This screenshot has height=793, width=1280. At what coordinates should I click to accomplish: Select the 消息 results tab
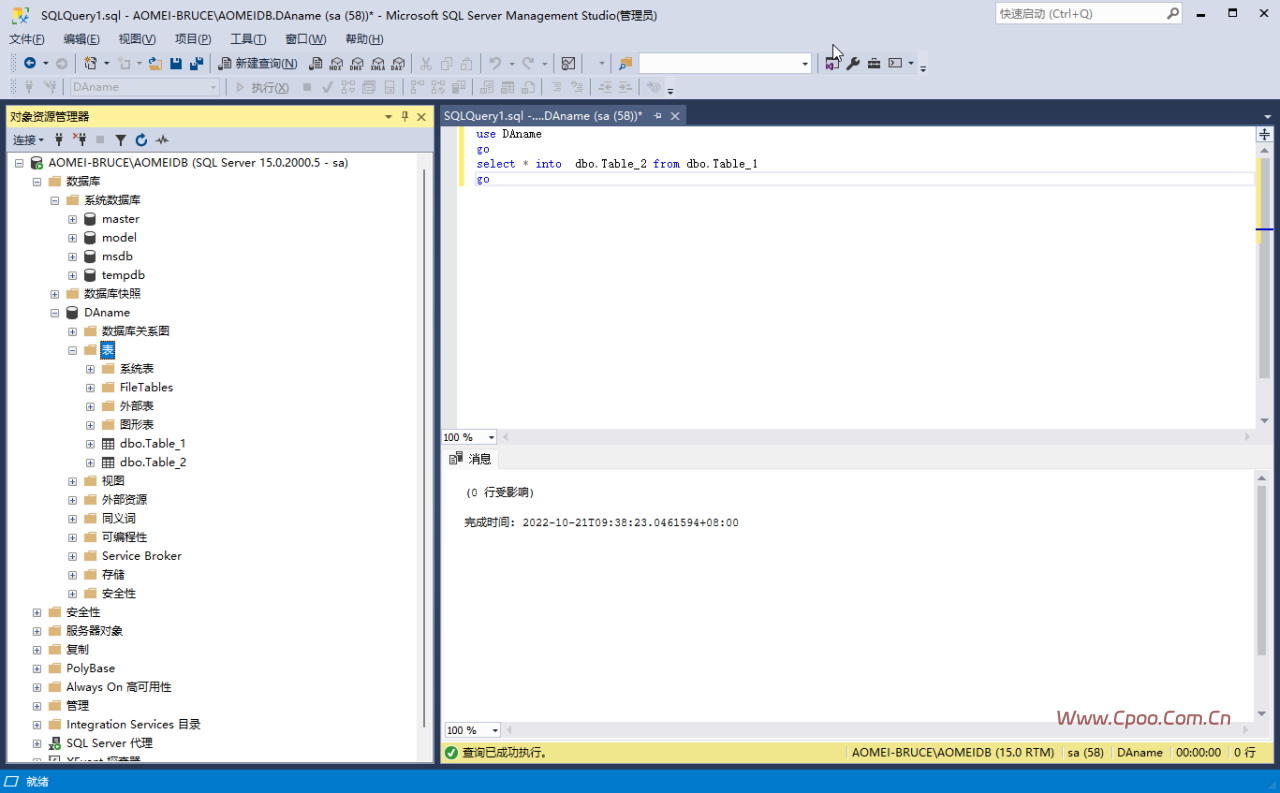(x=471, y=459)
